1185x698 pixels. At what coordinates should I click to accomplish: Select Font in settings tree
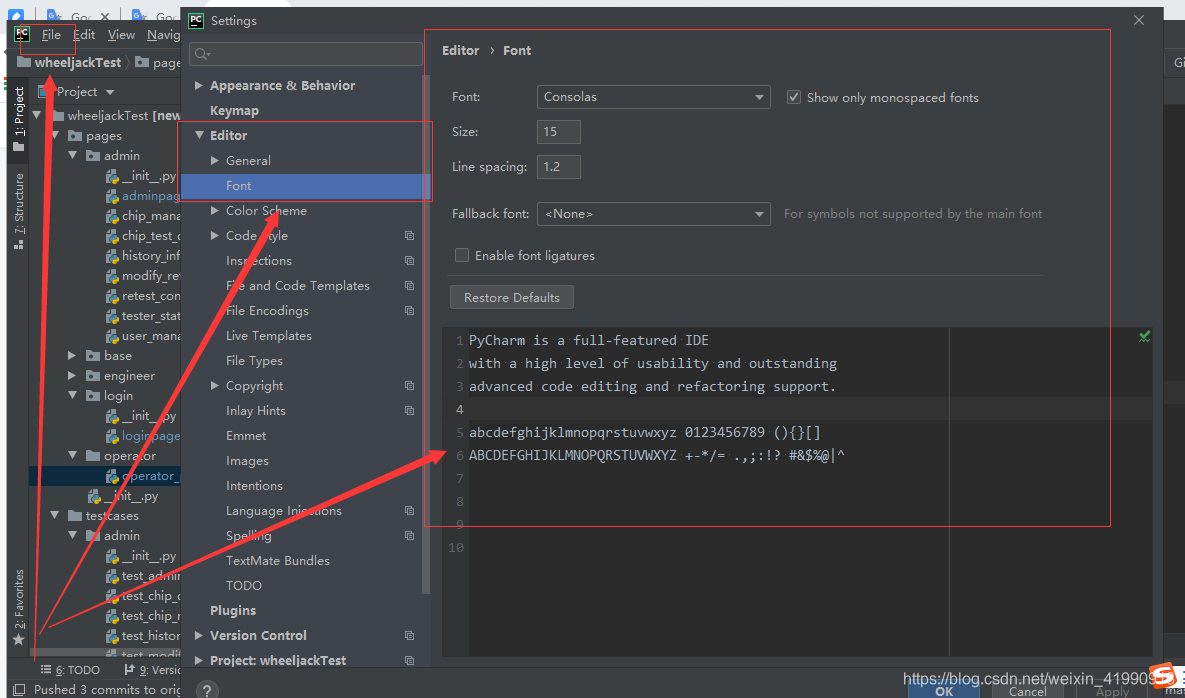point(306,186)
